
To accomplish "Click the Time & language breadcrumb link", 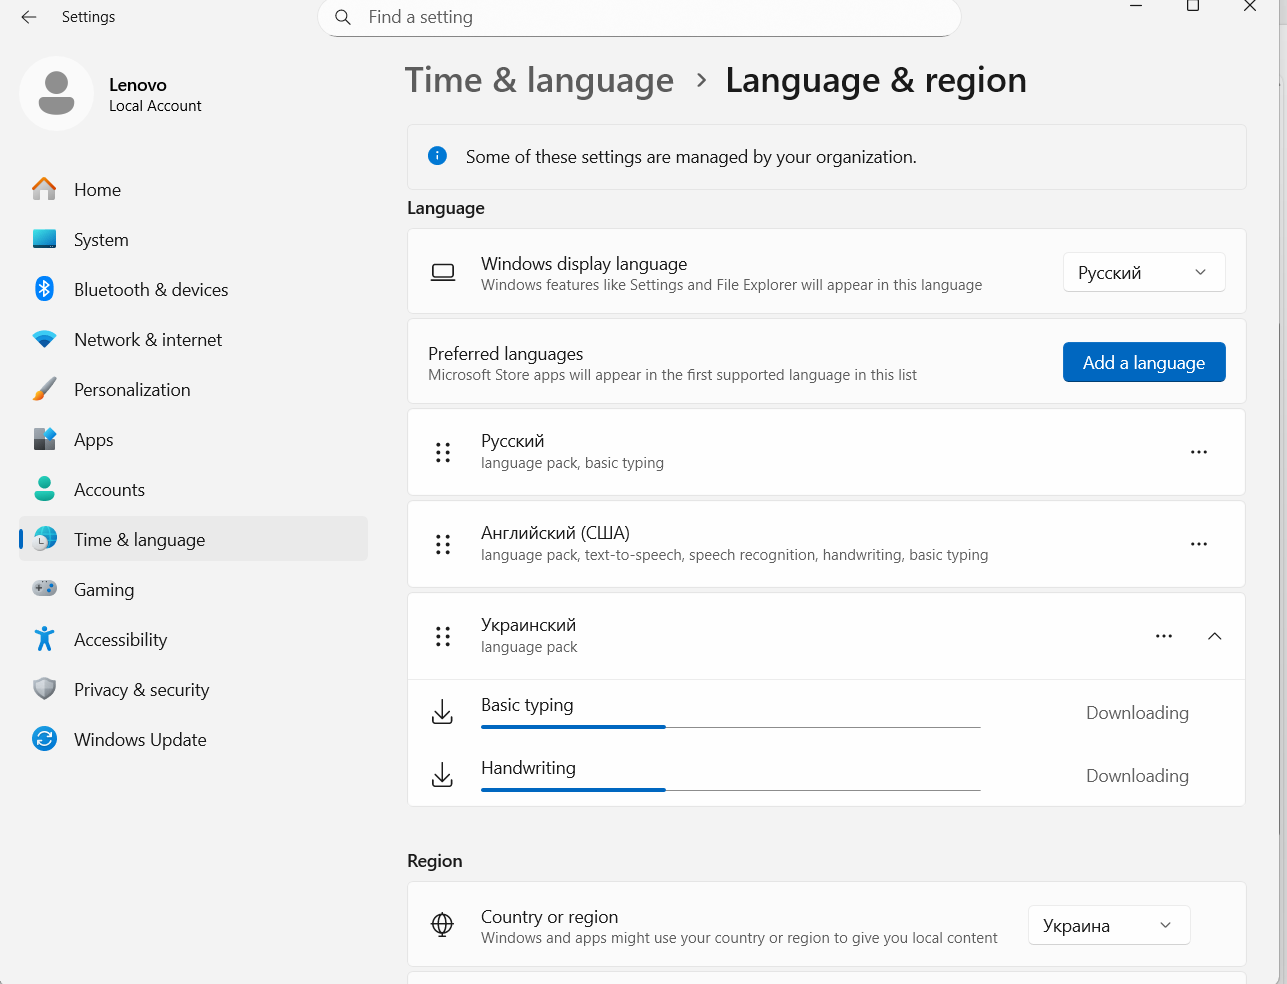I will click(x=539, y=80).
